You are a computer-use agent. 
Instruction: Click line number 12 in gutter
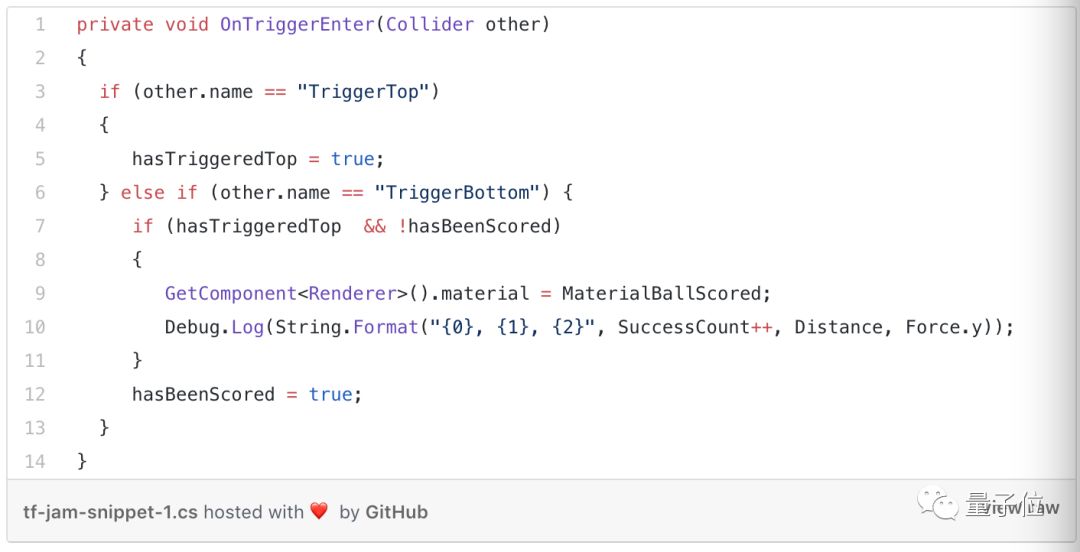35,394
